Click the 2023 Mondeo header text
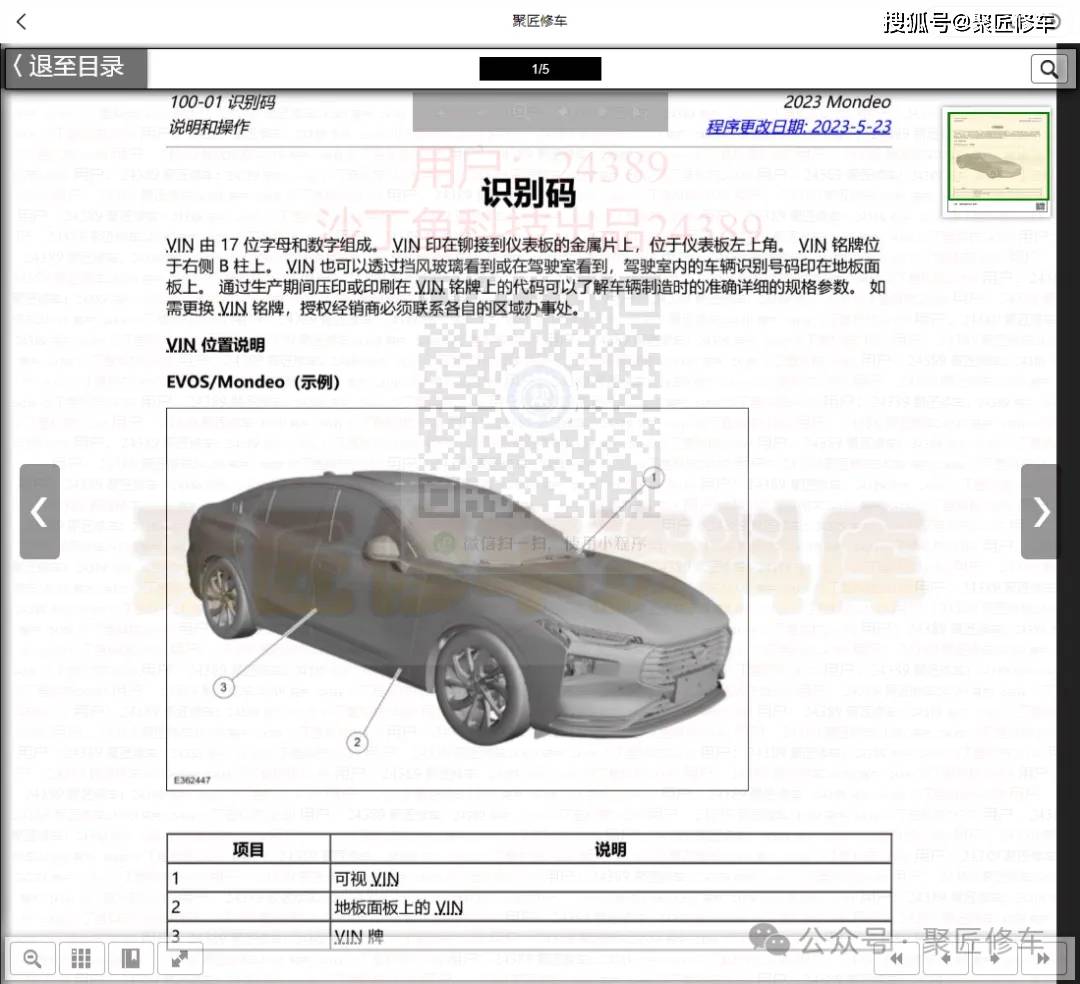The width and height of the screenshot is (1080, 984). [837, 102]
